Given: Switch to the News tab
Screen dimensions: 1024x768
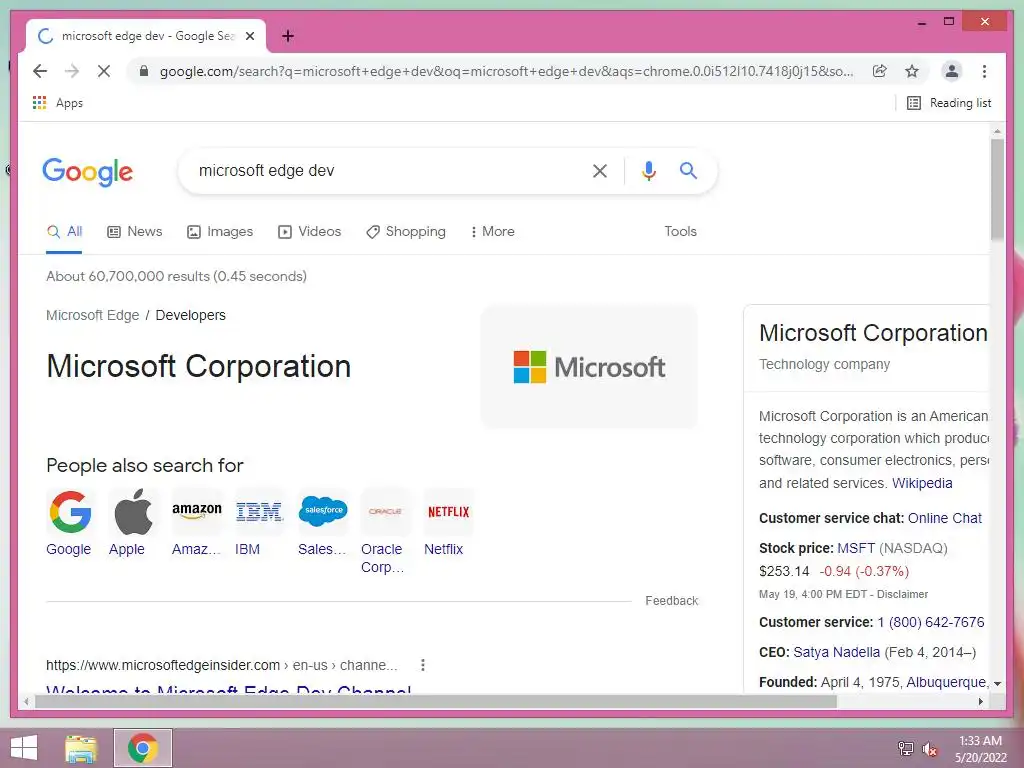Looking at the screenshot, I should click(x=135, y=232).
